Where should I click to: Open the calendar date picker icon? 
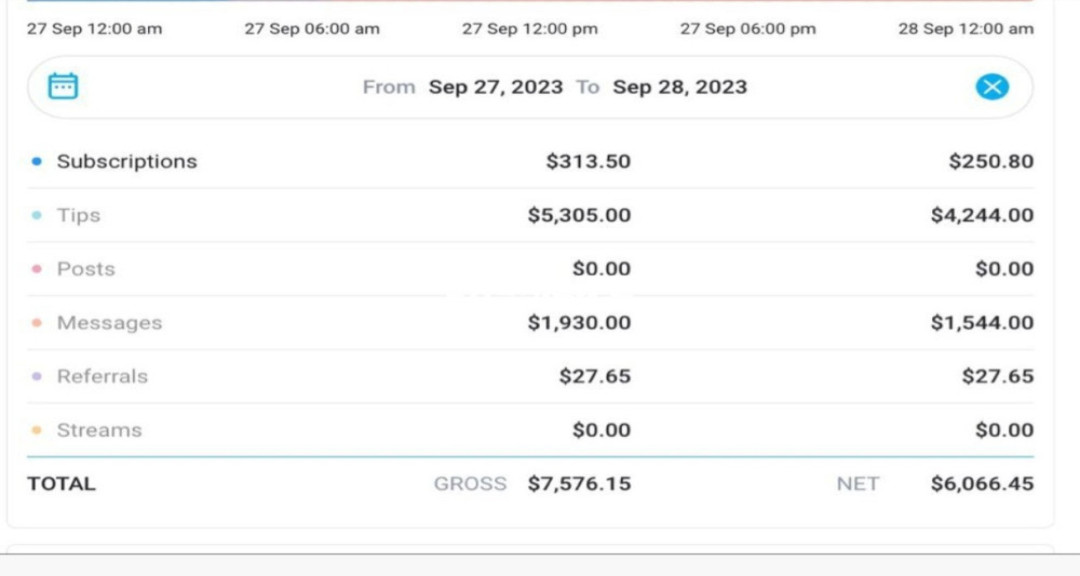click(63, 86)
